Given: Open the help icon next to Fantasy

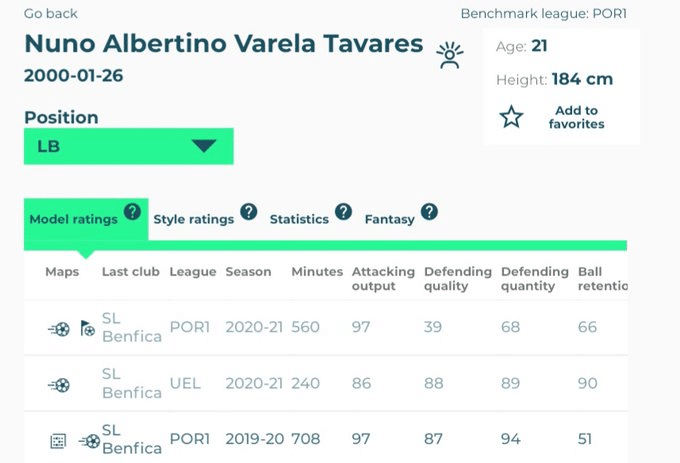Looking at the screenshot, I should click(429, 212).
